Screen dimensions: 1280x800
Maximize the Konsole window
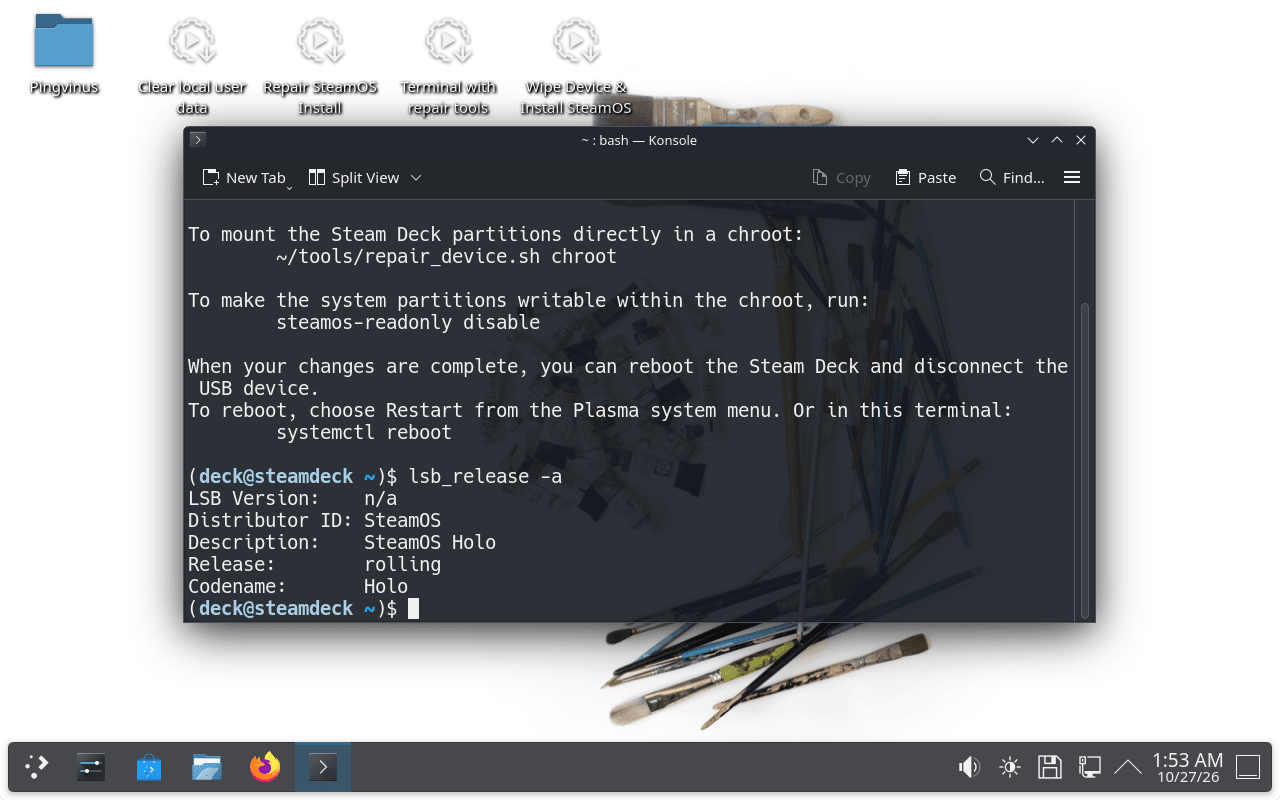click(x=1057, y=140)
